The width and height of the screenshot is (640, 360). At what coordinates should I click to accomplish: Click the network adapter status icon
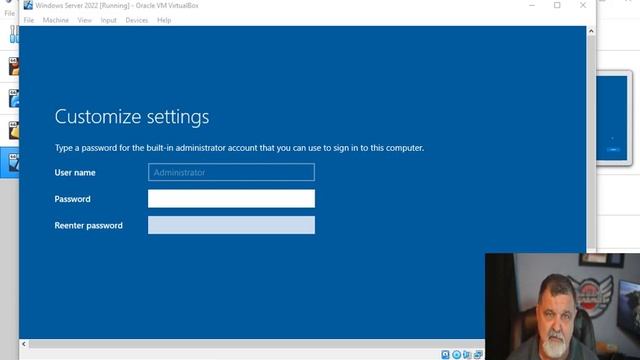[478, 355]
